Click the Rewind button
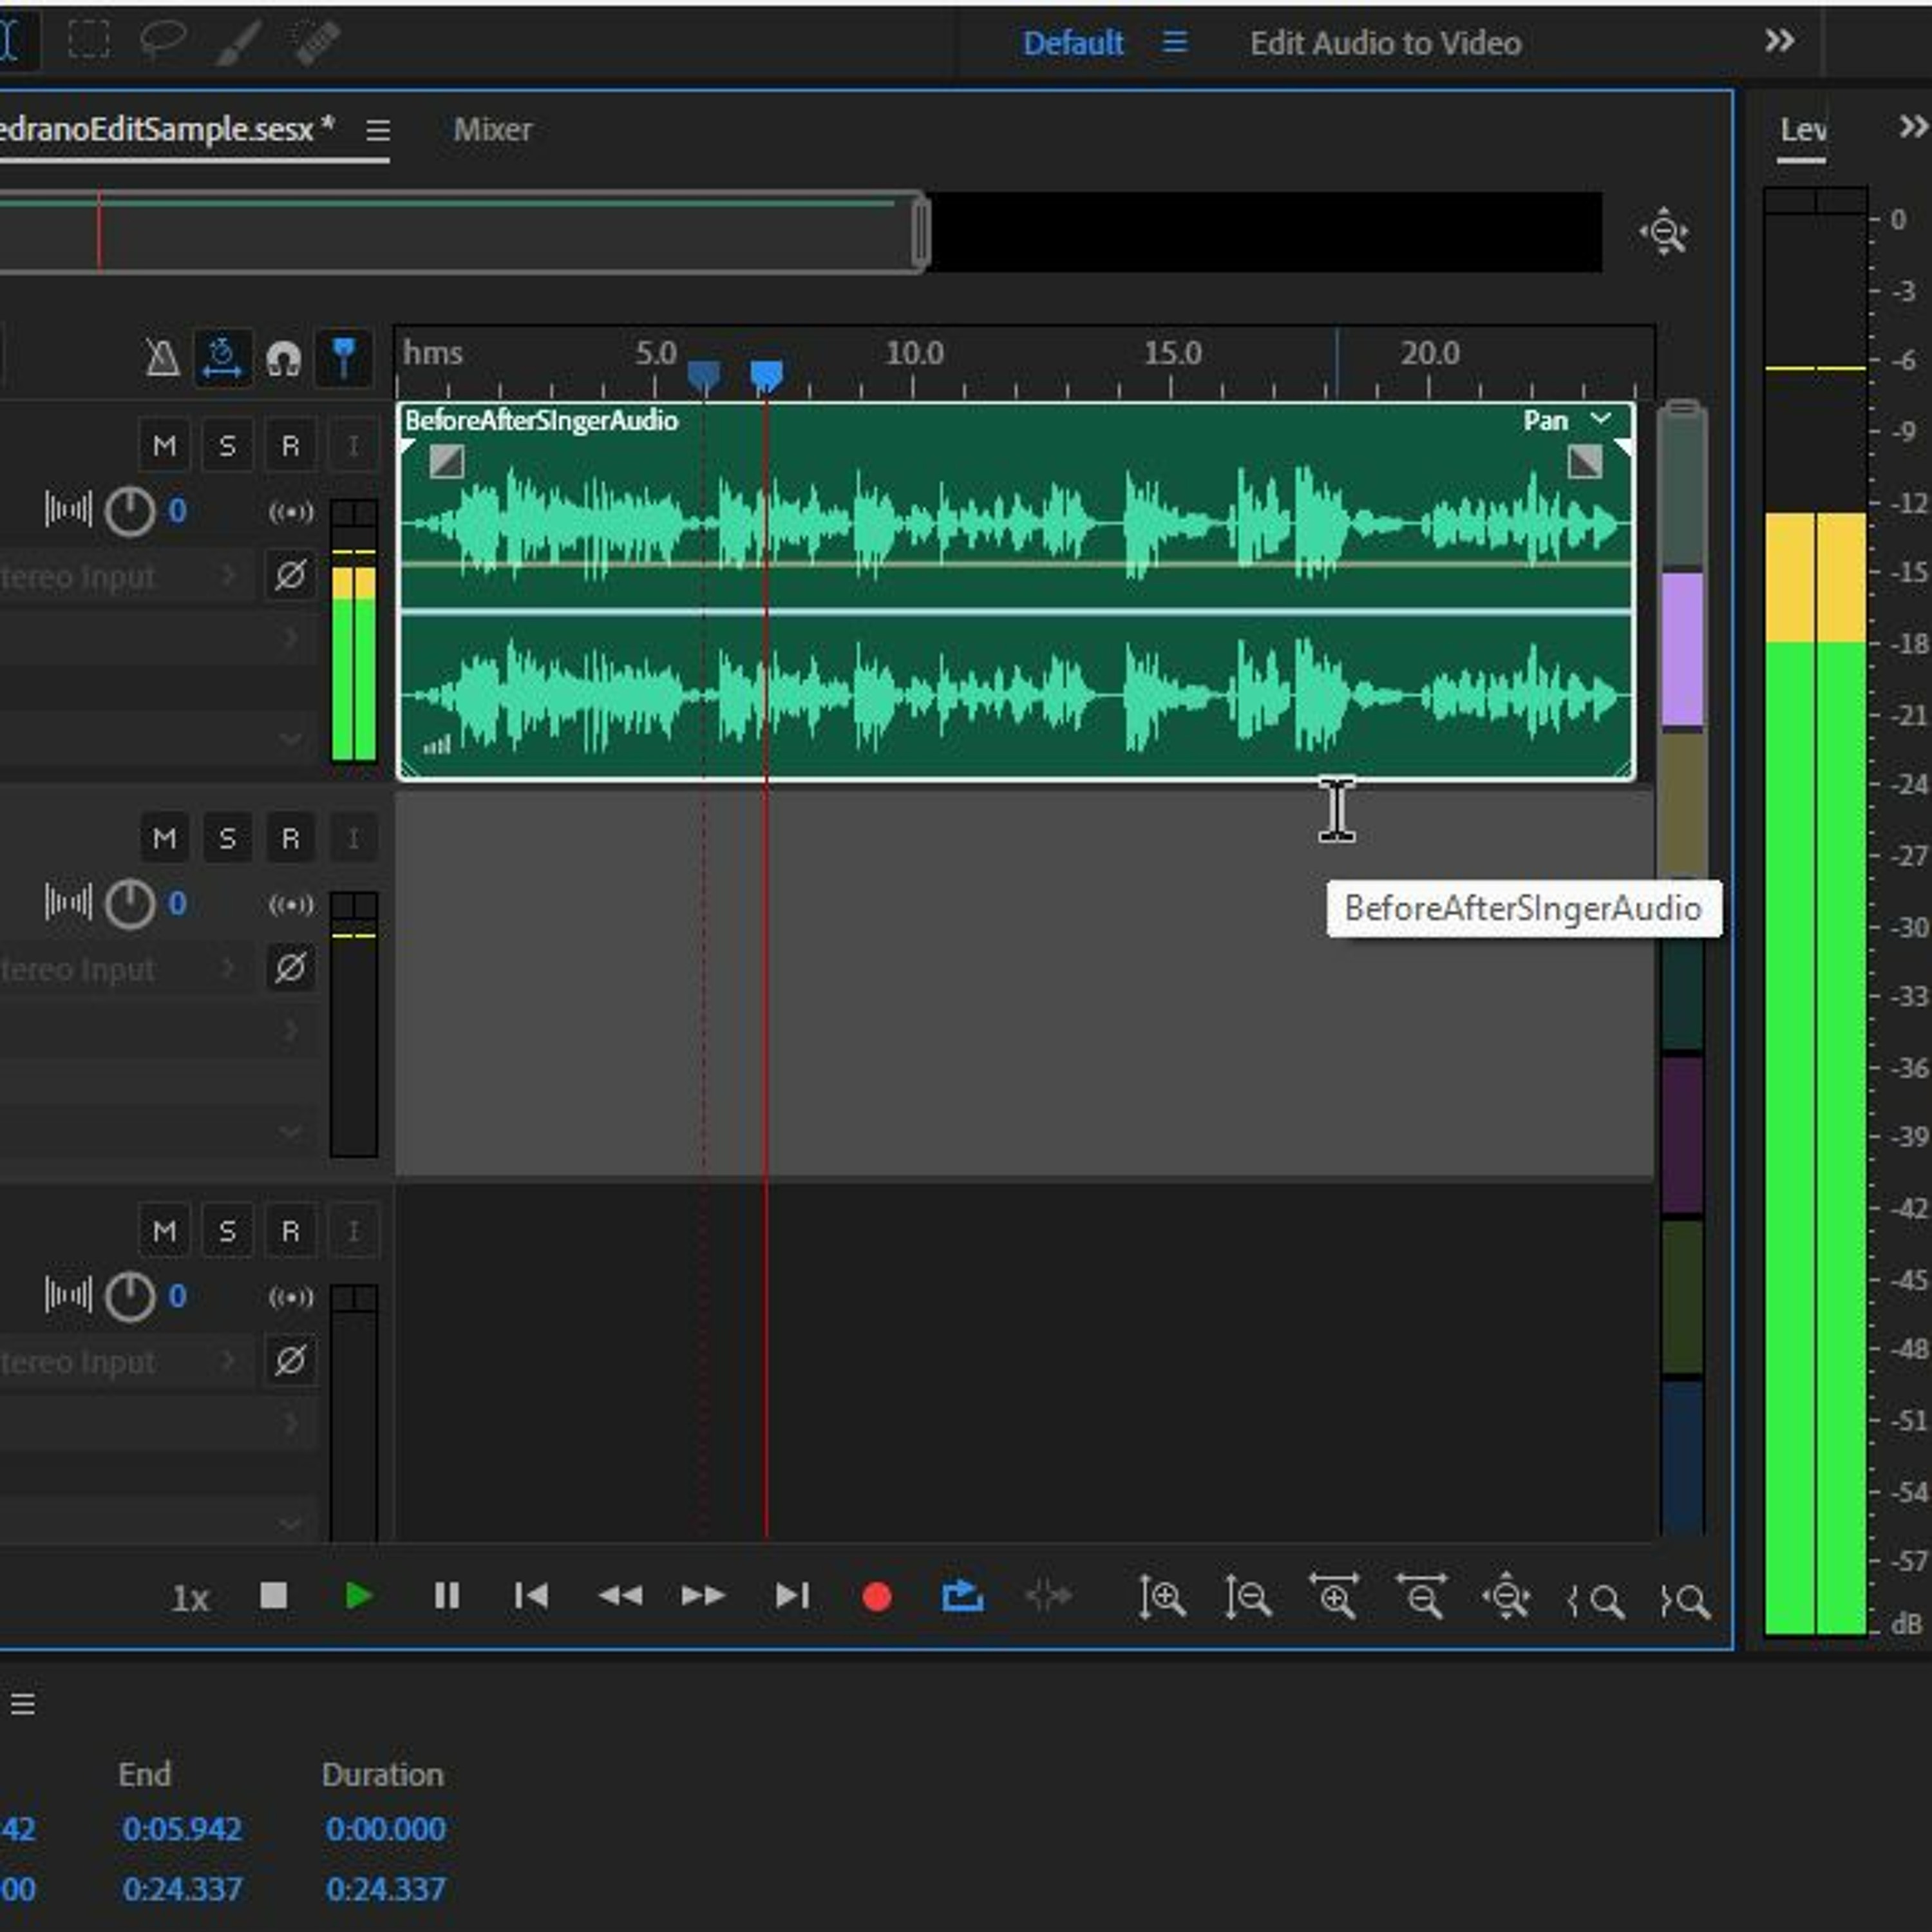Viewport: 1932px width, 1932px height. [619, 1596]
